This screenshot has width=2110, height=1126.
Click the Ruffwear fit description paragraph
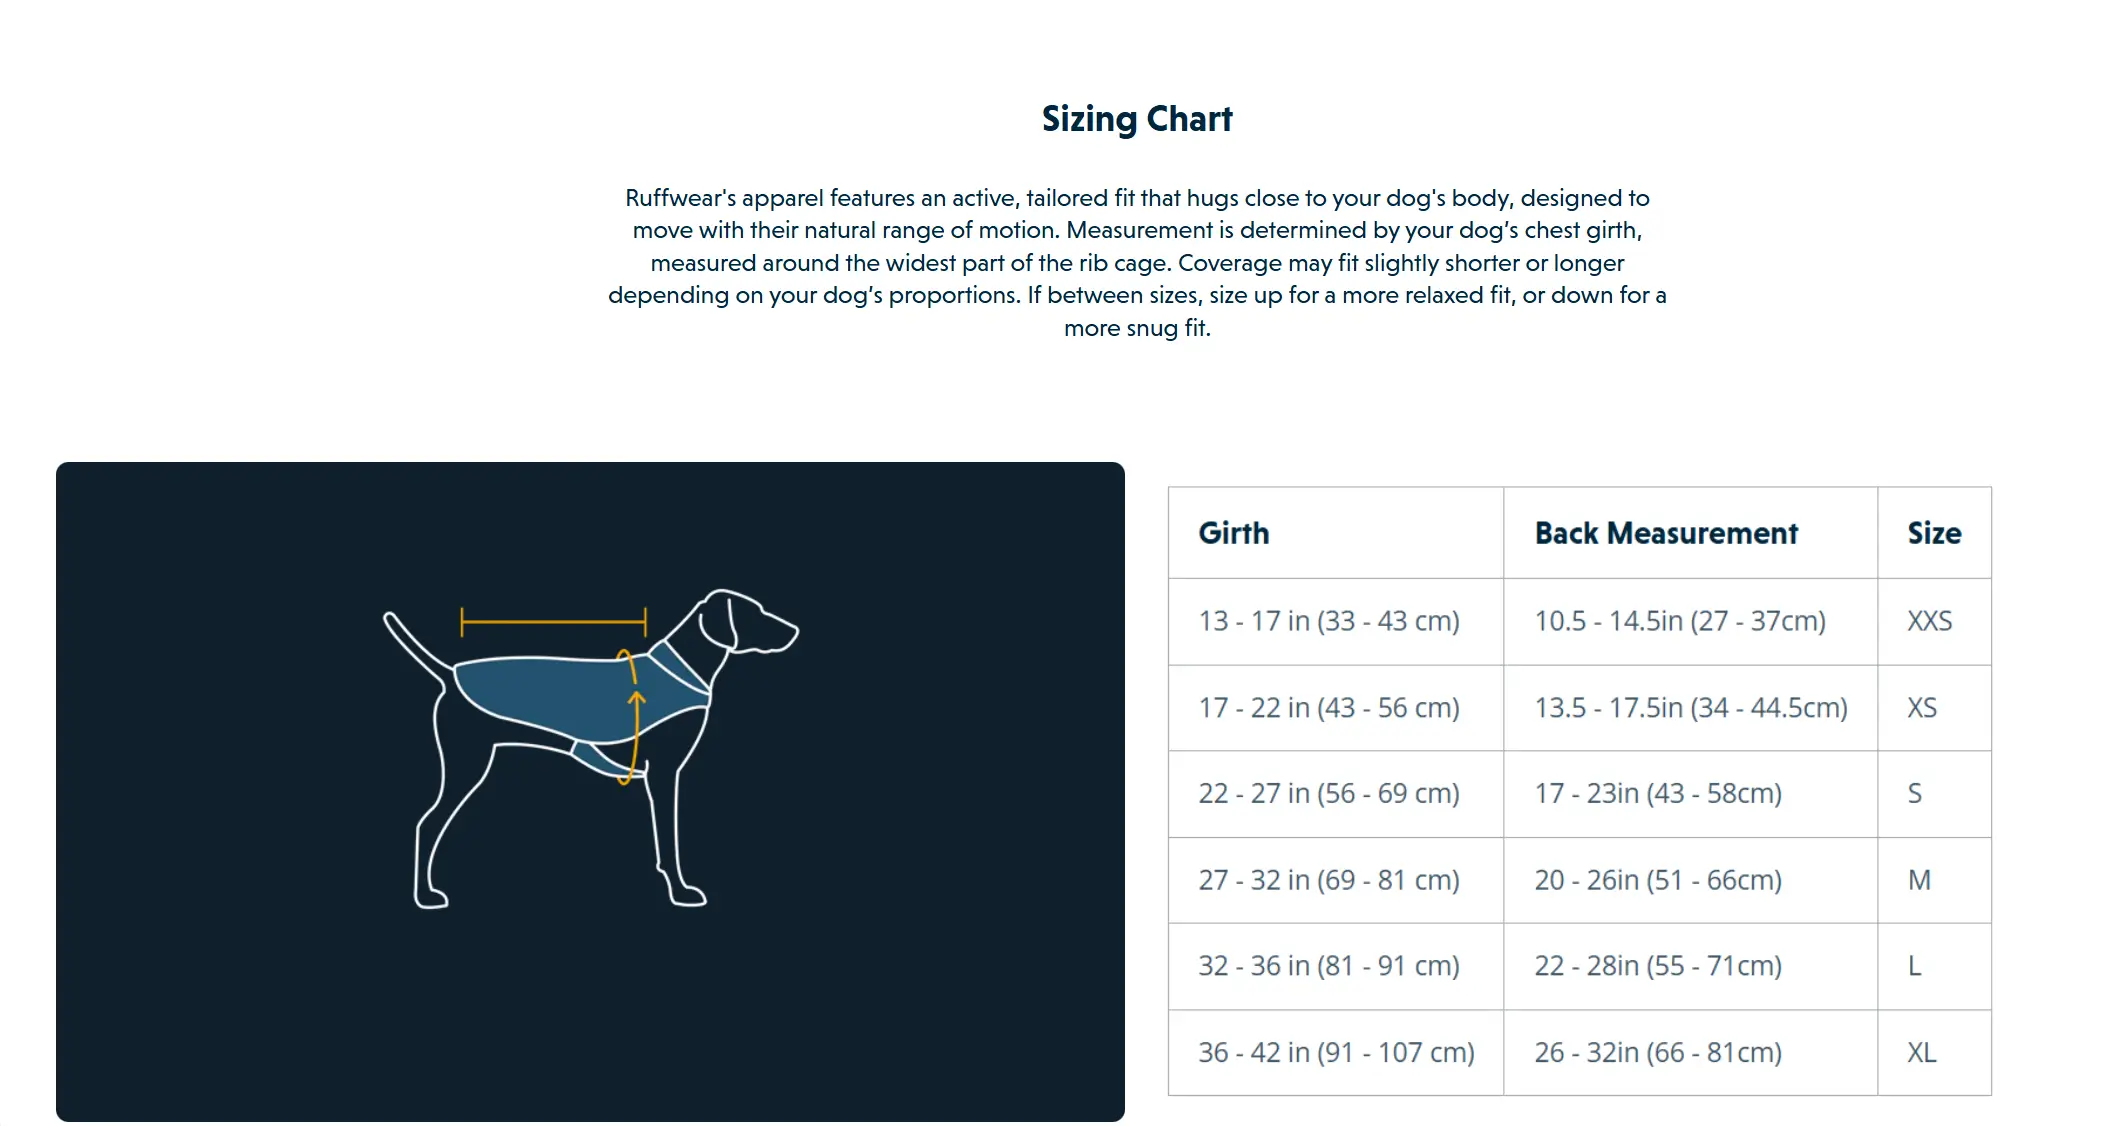tap(1137, 262)
